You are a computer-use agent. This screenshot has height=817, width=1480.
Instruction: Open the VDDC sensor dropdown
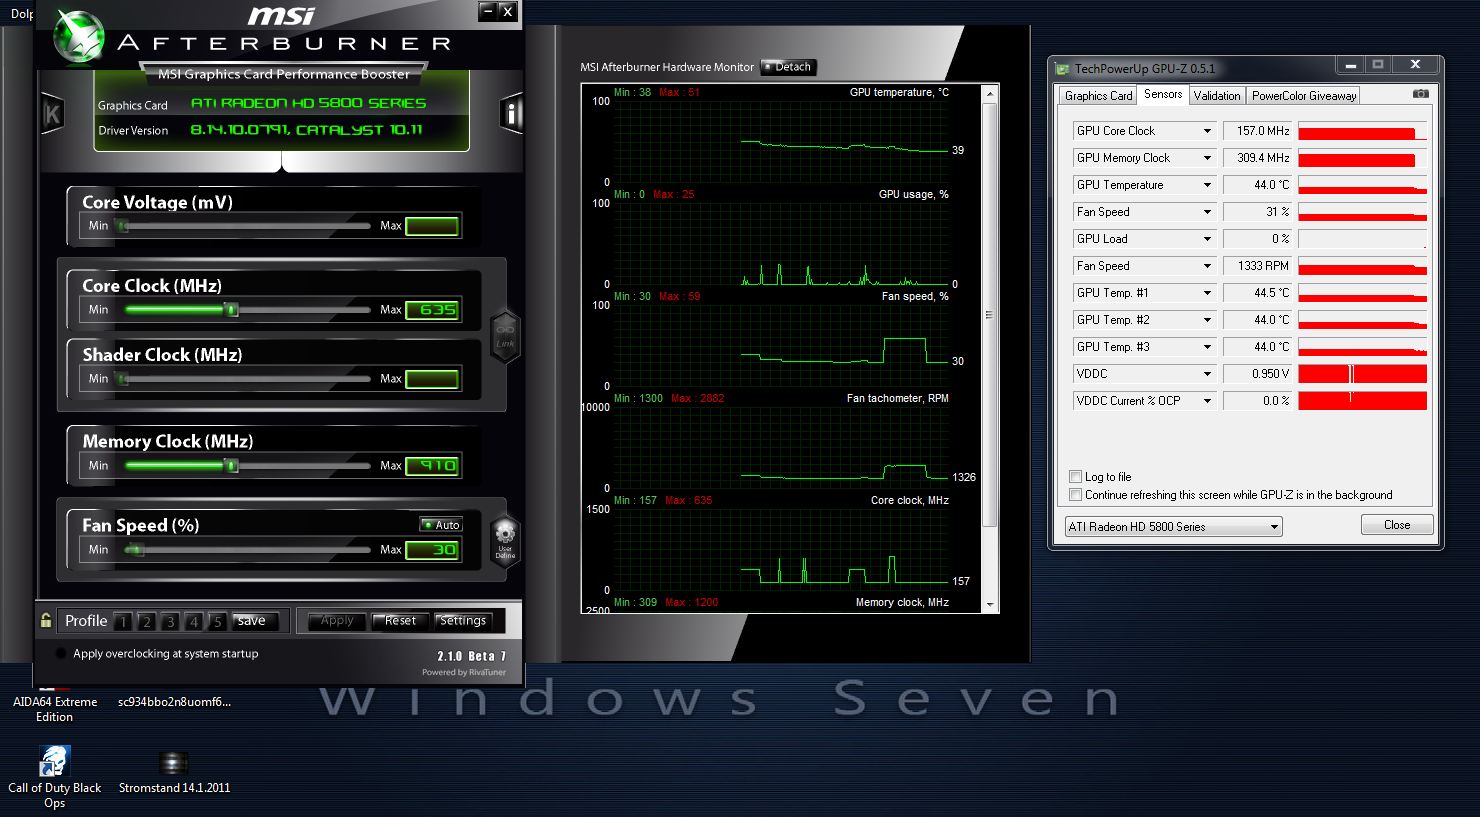point(1144,374)
